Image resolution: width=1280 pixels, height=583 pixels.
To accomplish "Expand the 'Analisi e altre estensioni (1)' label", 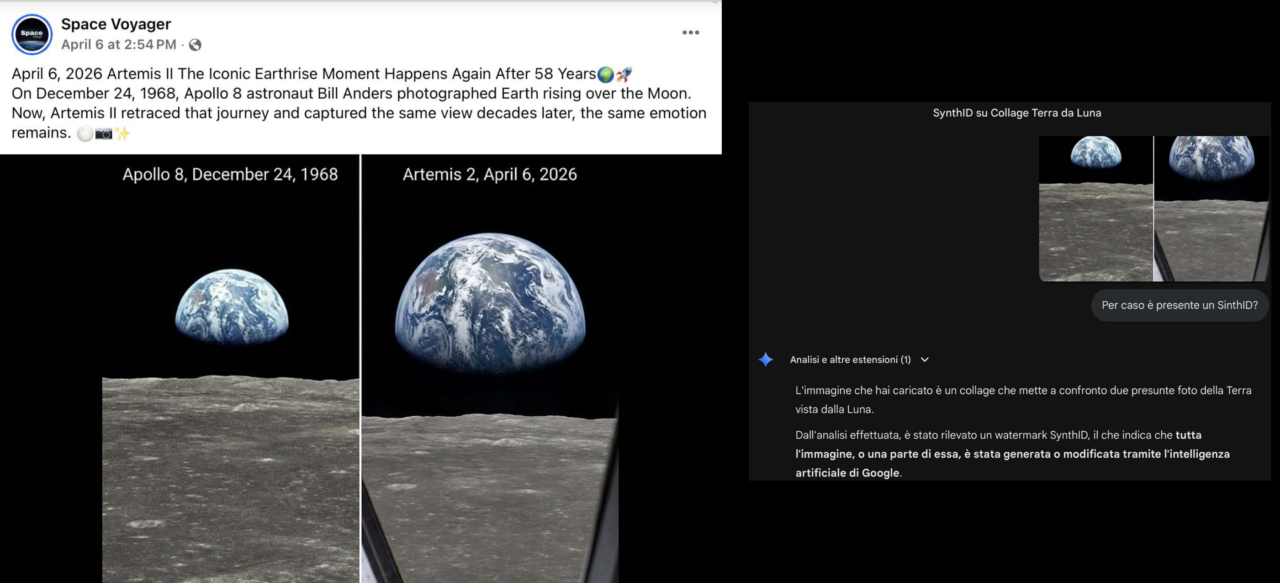I will 850,359.
